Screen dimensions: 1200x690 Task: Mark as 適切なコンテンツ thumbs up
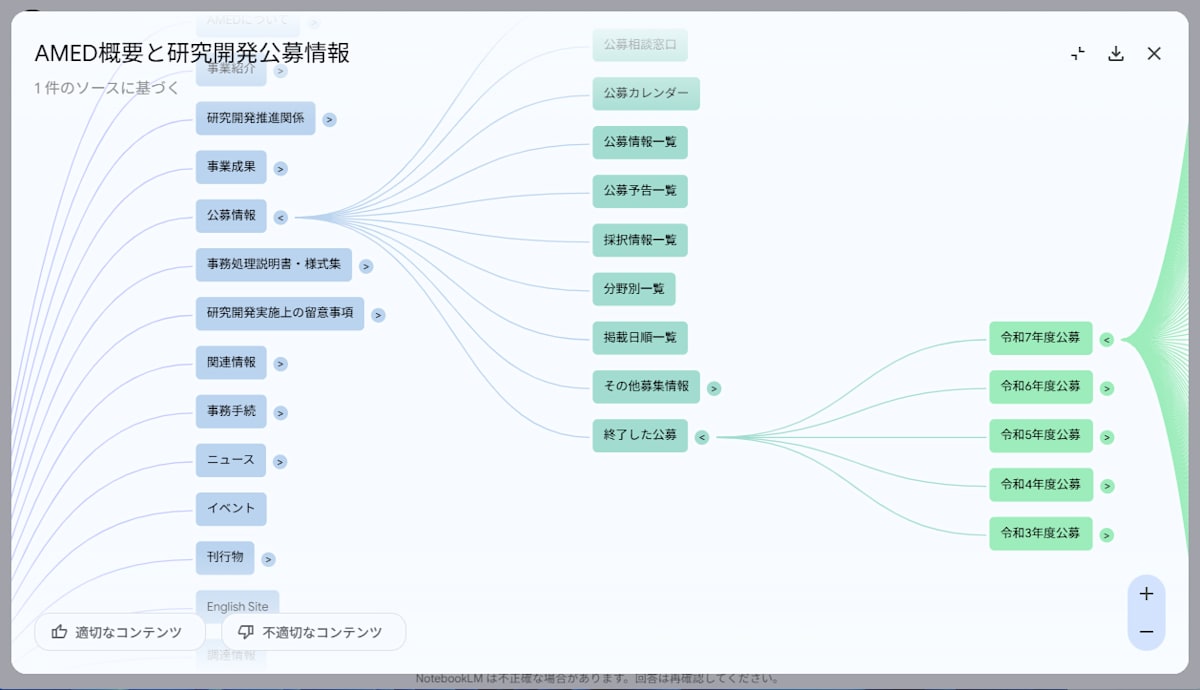pos(119,632)
